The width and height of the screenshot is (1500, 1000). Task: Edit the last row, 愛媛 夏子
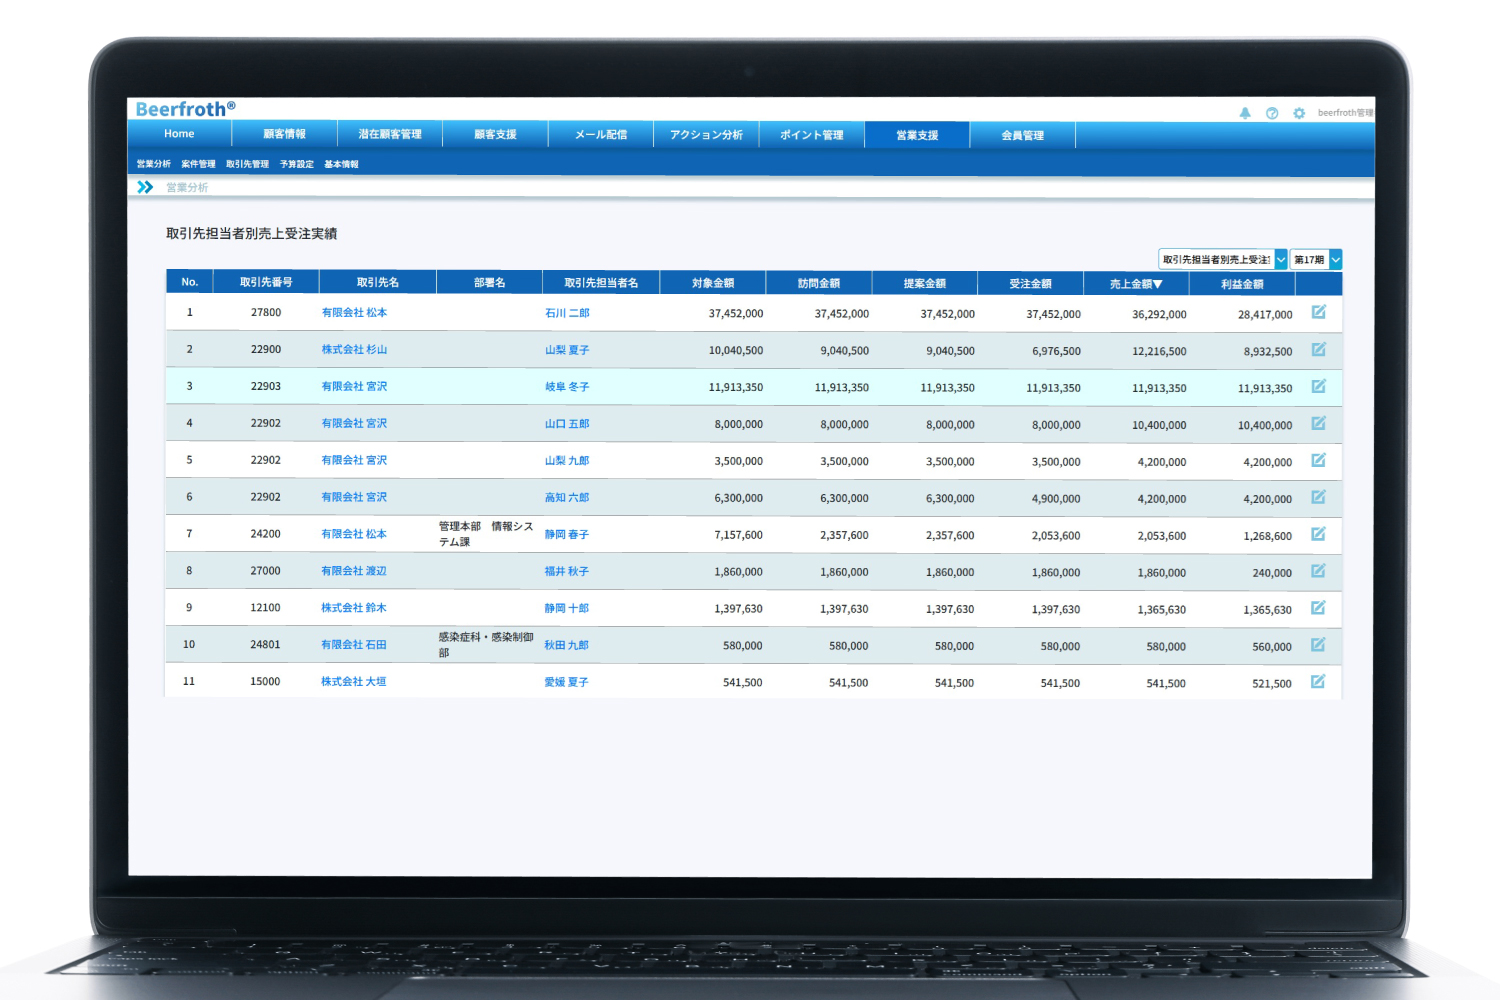click(1318, 682)
